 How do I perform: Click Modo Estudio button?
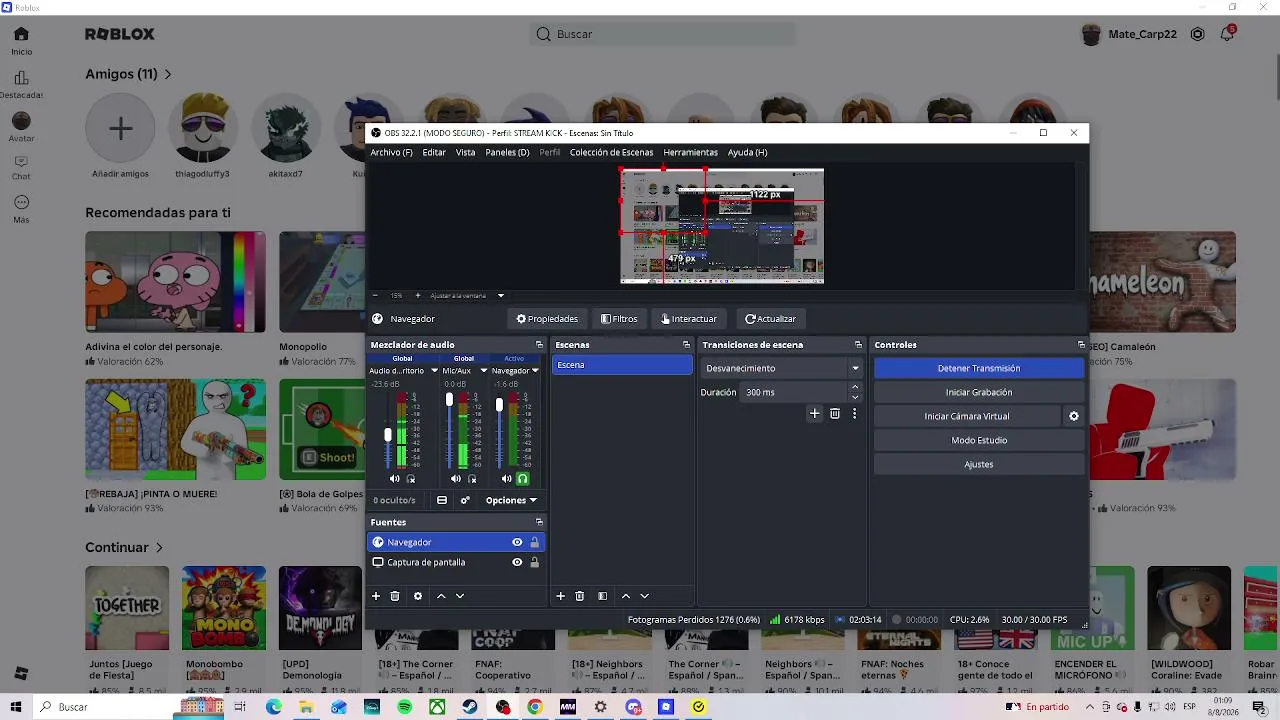tap(978, 440)
